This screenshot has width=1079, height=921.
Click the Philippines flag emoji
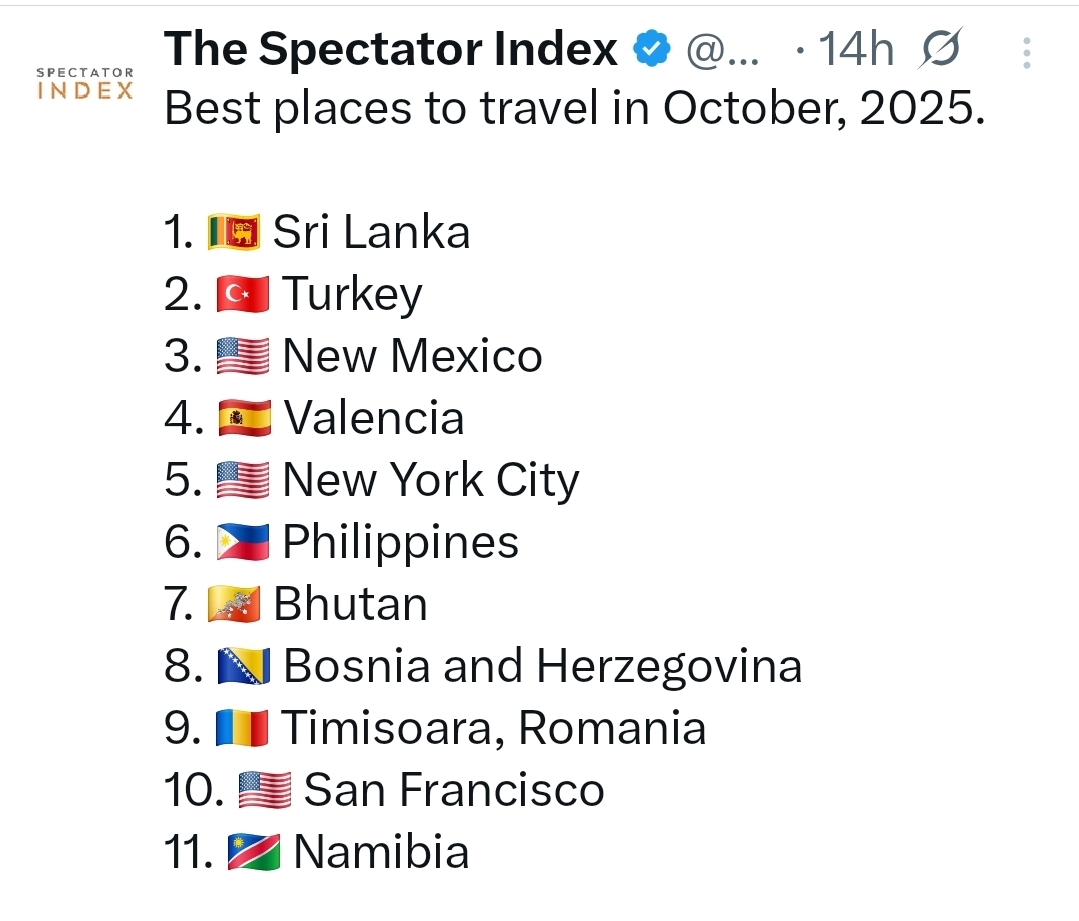point(243,543)
